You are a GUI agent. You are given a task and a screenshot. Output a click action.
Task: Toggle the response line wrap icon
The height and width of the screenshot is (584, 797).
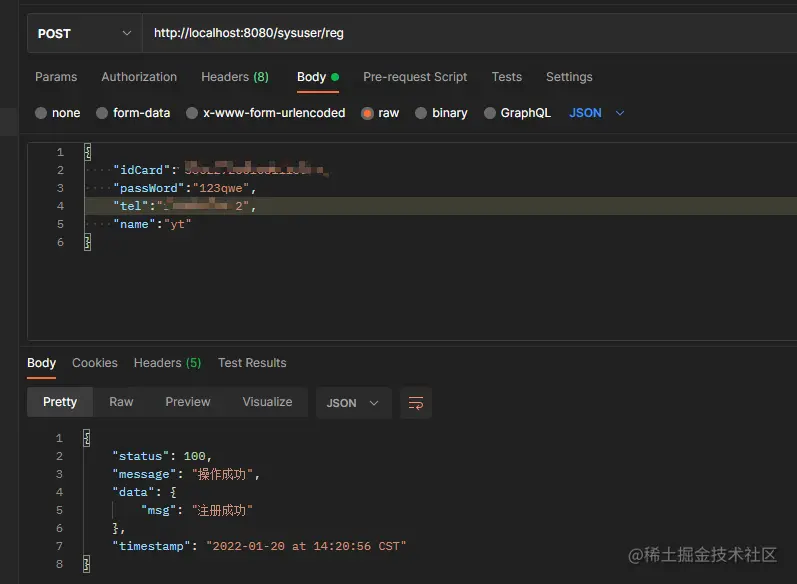[416, 403]
